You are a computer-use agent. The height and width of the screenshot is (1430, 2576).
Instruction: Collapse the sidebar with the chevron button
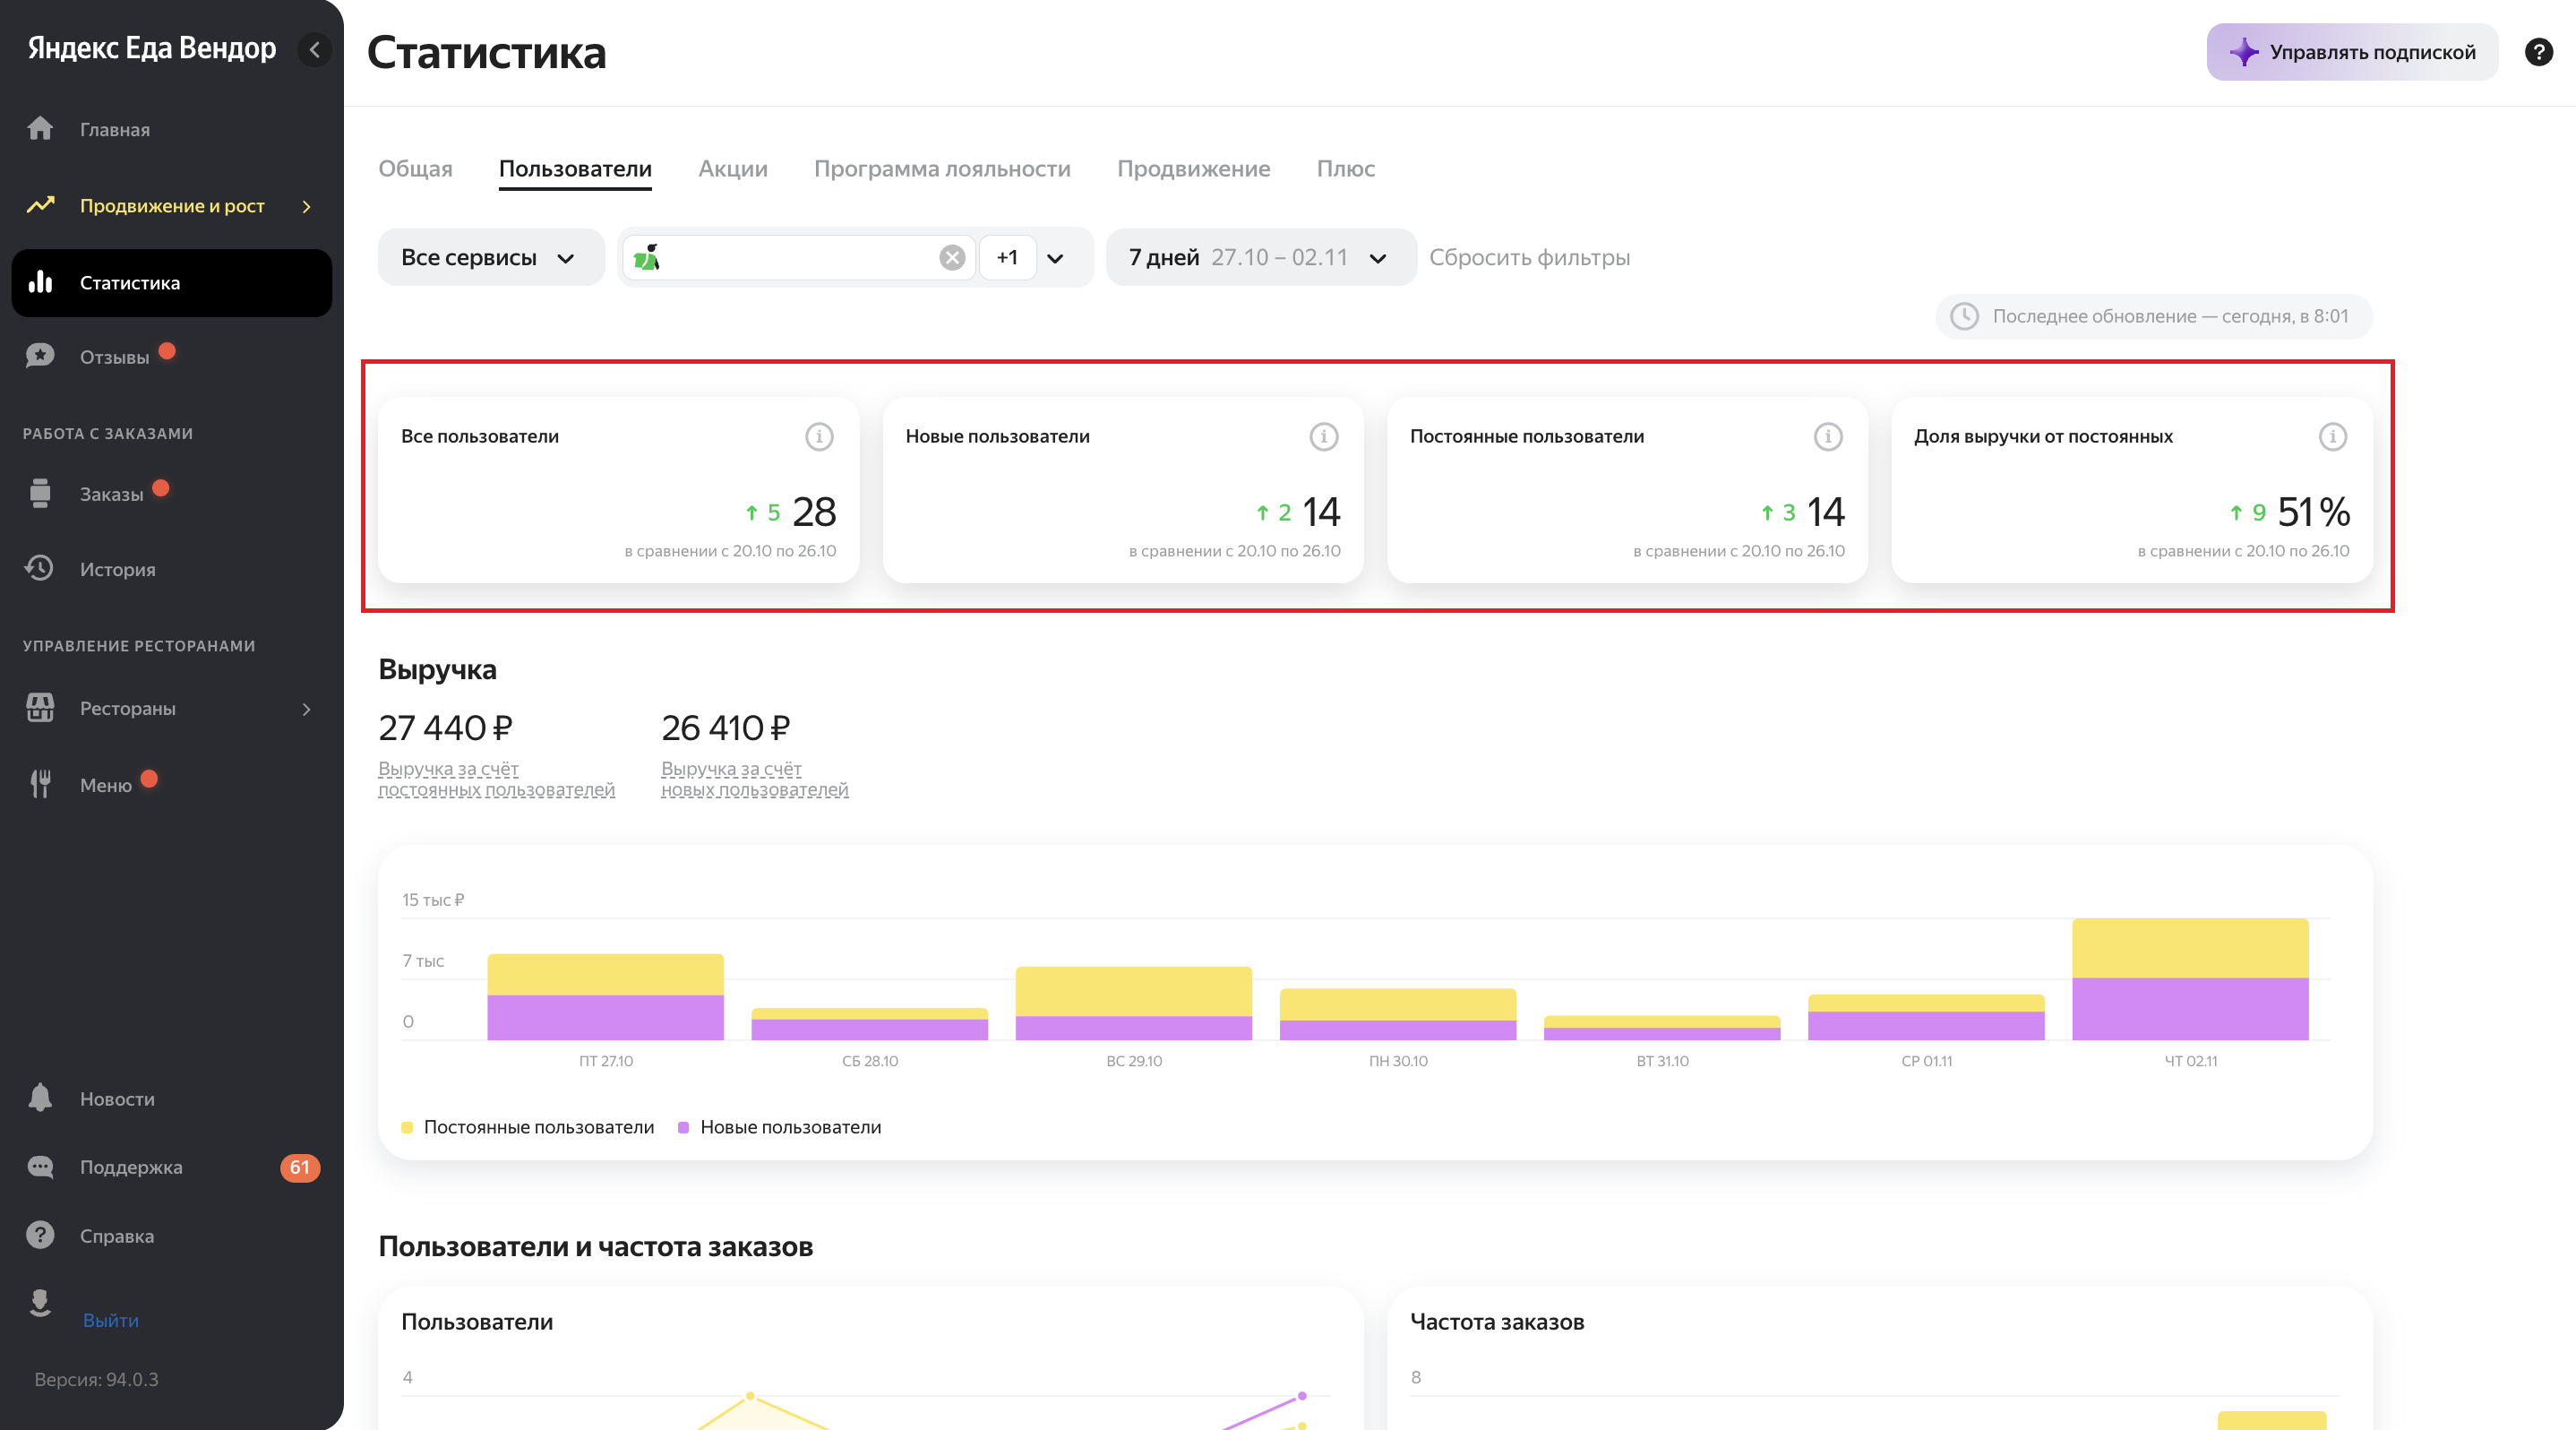pyautogui.click(x=314, y=49)
